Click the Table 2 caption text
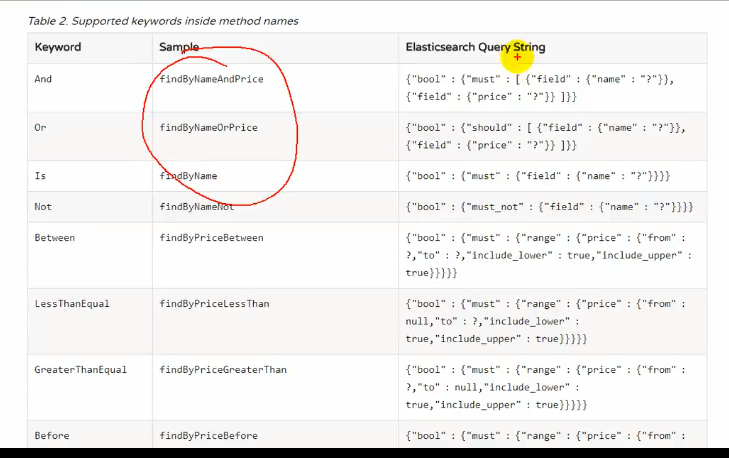 [163, 21]
